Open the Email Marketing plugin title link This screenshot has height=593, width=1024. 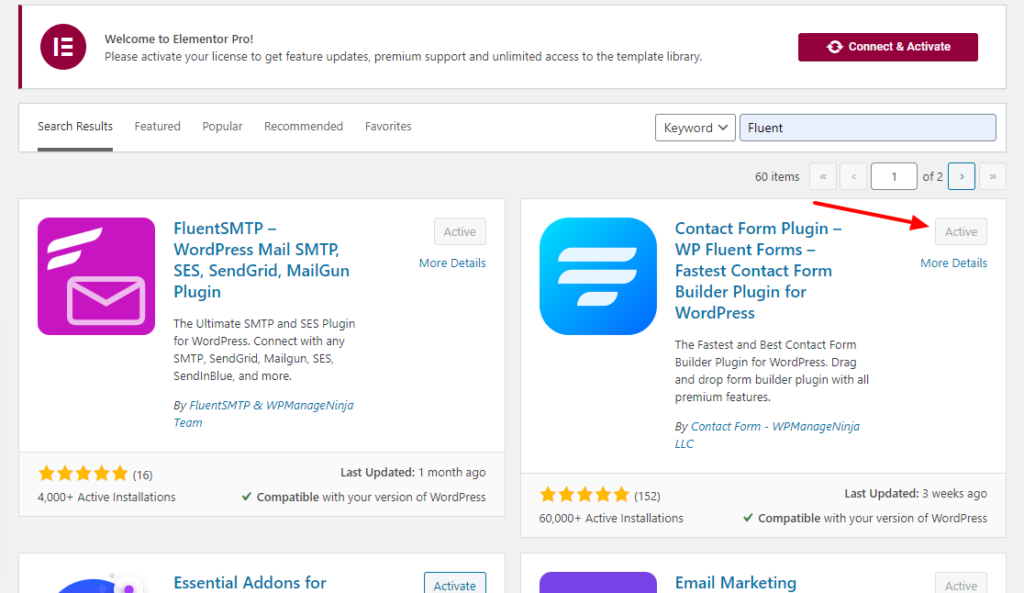[735, 583]
